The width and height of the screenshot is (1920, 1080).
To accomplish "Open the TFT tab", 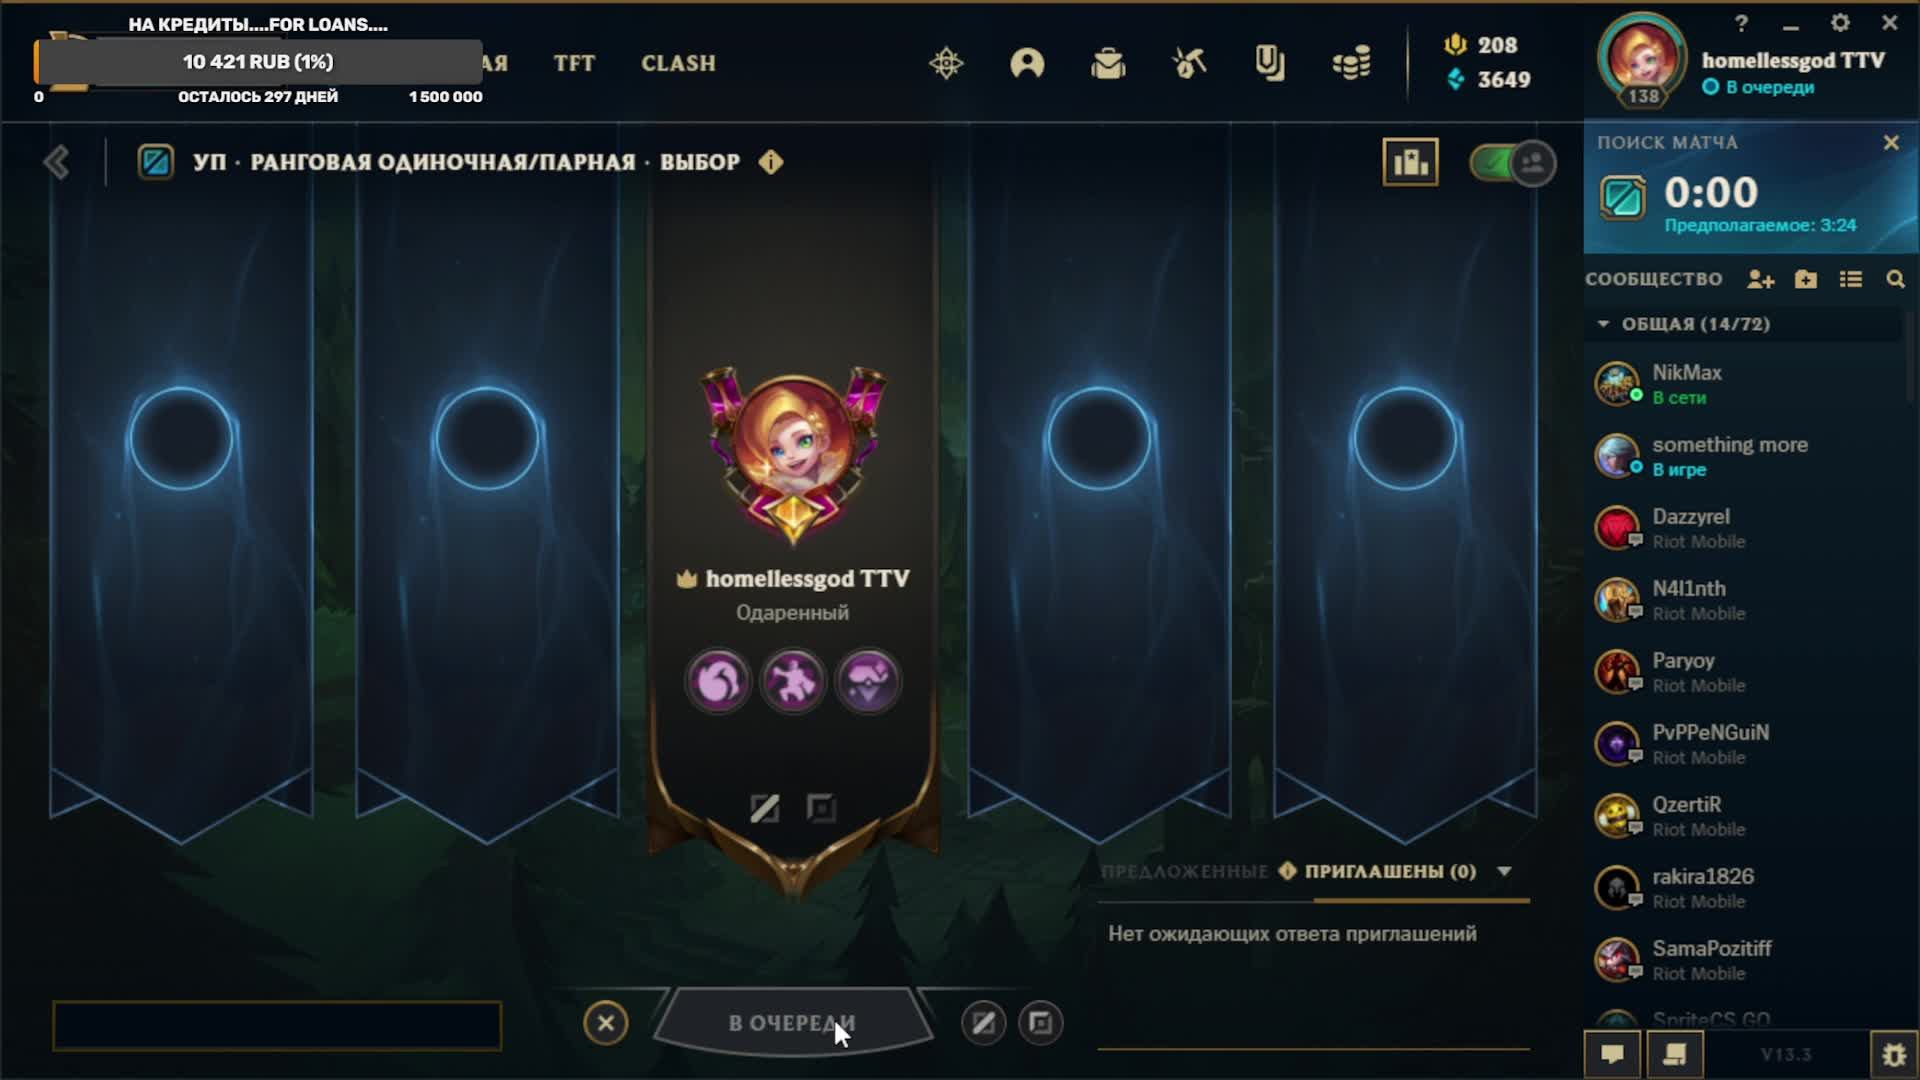I will click(574, 64).
